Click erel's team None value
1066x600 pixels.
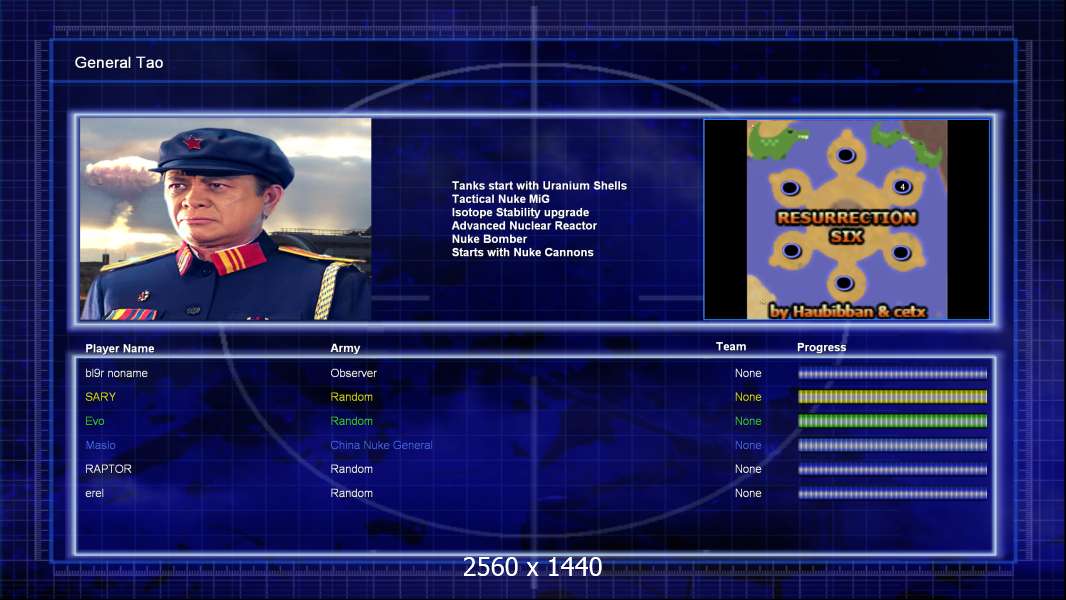[748, 493]
